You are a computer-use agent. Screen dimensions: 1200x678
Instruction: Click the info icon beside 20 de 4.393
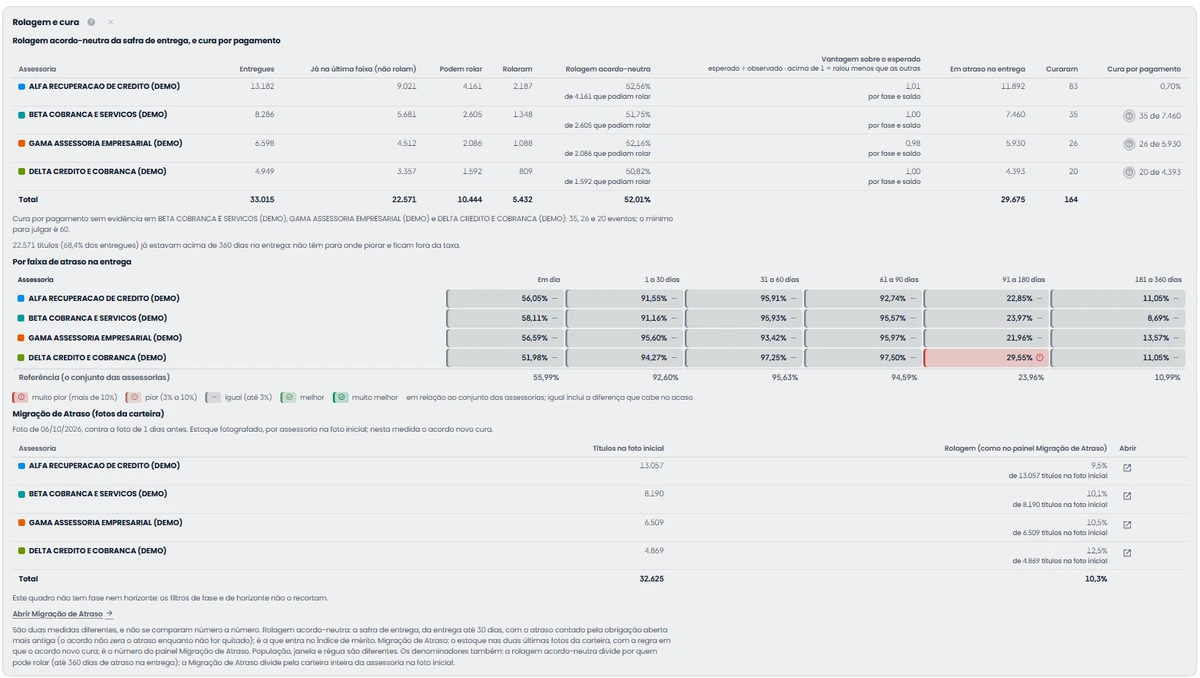pos(1129,172)
